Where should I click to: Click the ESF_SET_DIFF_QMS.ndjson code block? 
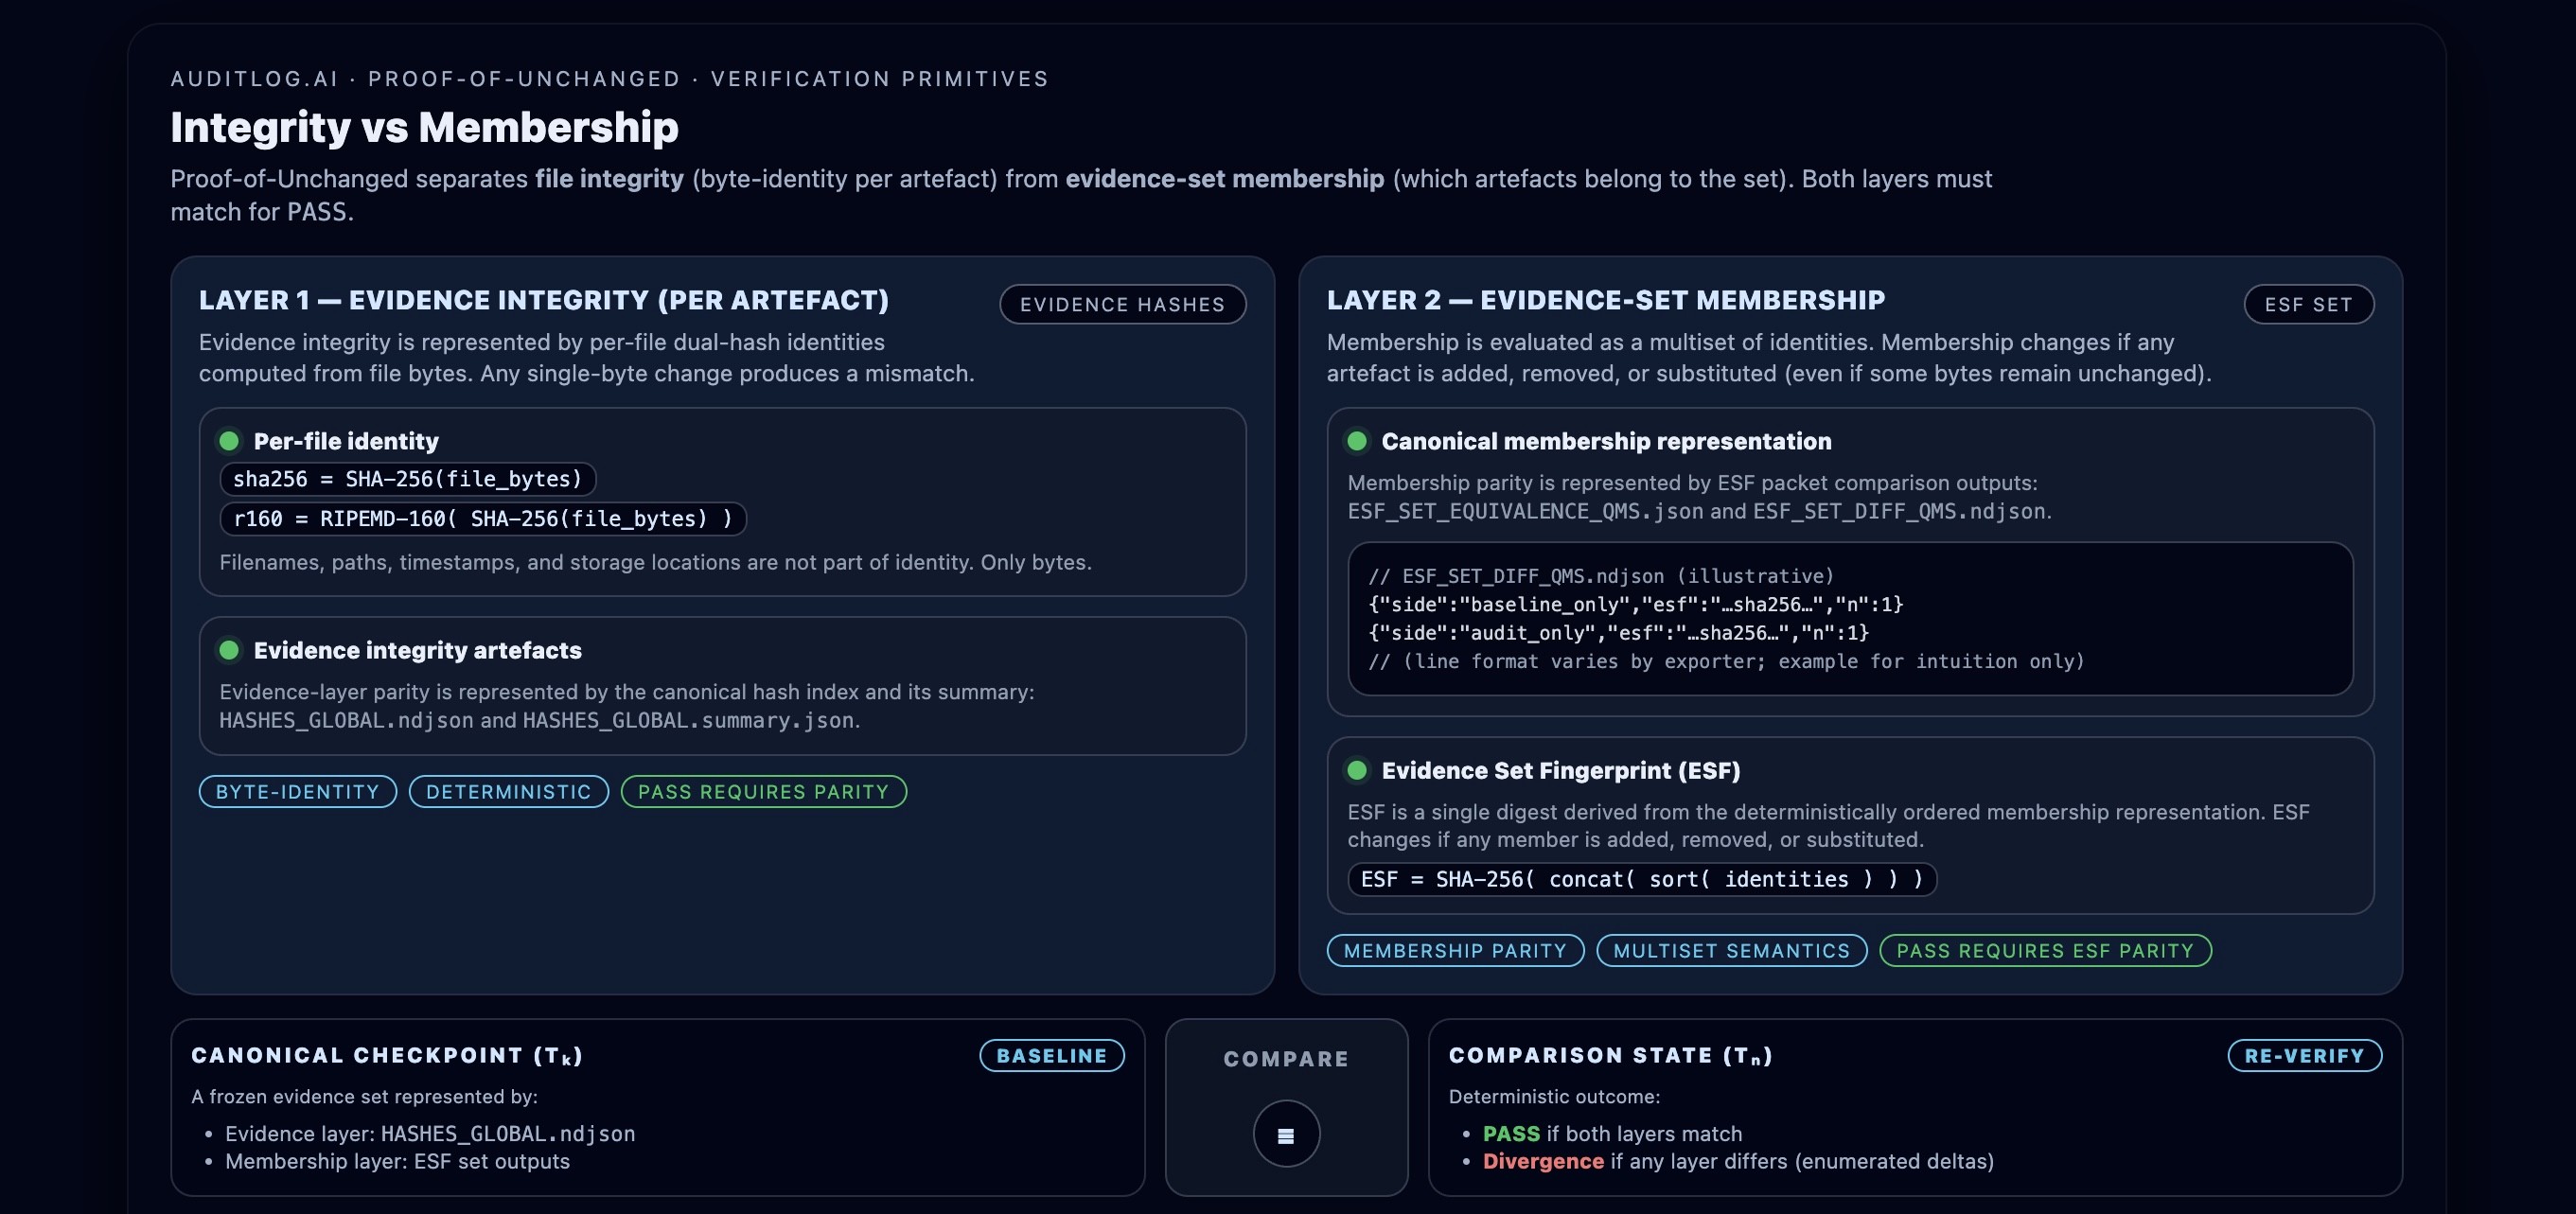[x=1849, y=618]
